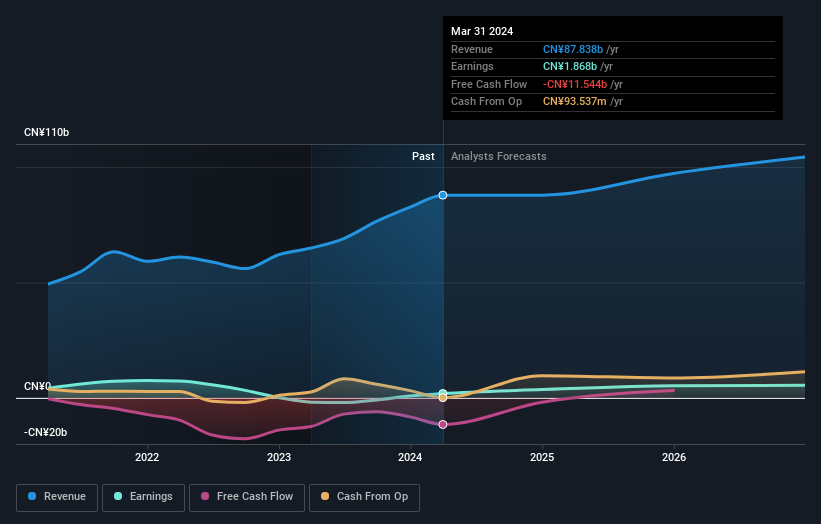Click the orange Cash From Op legend dot
This screenshot has height=524, width=821.
325,496
